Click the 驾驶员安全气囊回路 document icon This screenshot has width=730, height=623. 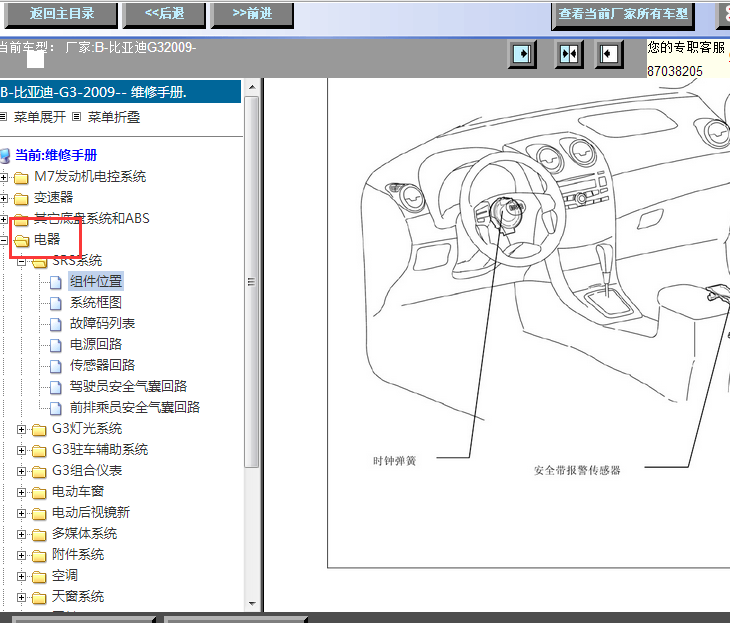(x=55, y=387)
